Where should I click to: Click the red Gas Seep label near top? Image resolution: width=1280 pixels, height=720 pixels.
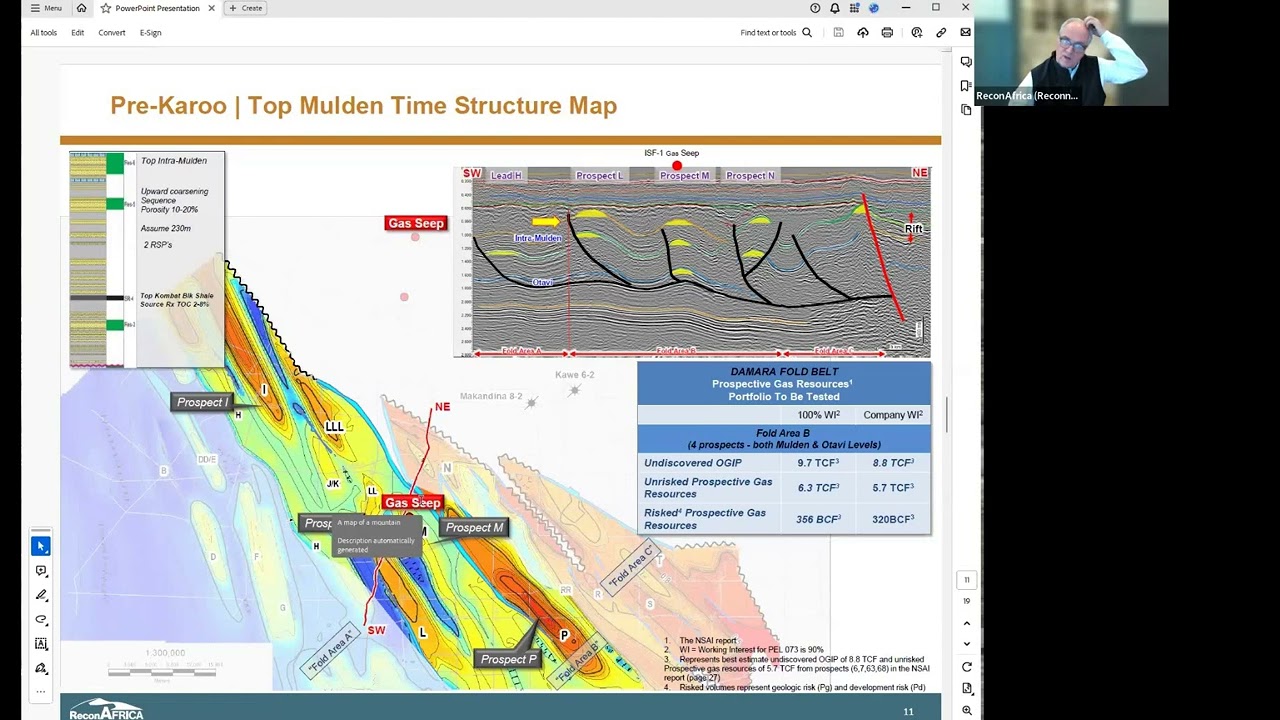pos(415,223)
